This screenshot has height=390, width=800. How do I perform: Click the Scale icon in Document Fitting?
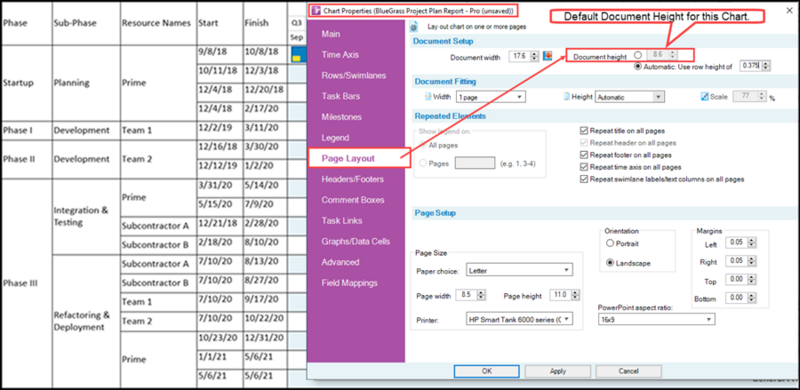[x=705, y=96]
